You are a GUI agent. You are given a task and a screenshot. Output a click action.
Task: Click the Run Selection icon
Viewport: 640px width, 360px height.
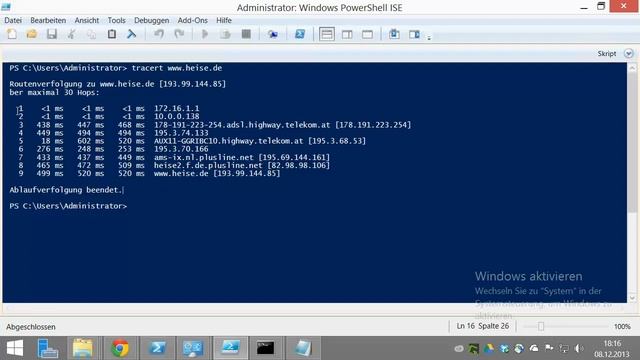pos(225,34)
